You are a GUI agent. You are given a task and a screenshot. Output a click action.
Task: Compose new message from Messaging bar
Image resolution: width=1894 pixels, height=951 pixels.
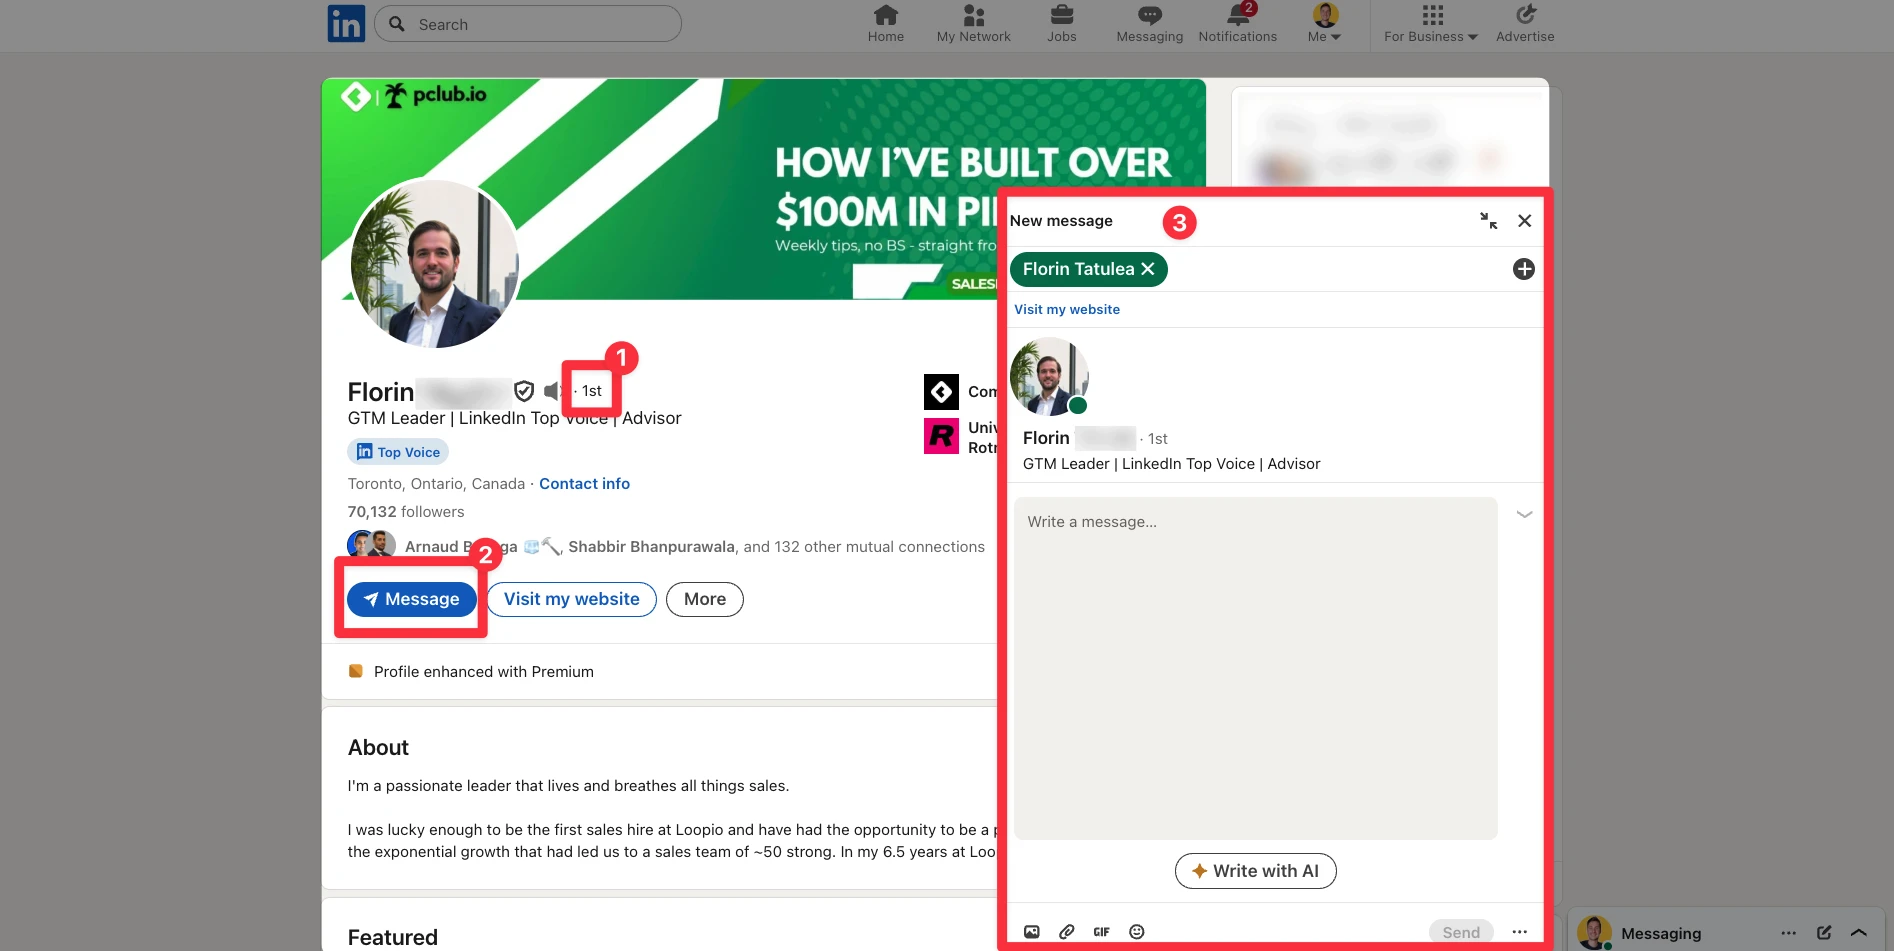point(1823,933)
